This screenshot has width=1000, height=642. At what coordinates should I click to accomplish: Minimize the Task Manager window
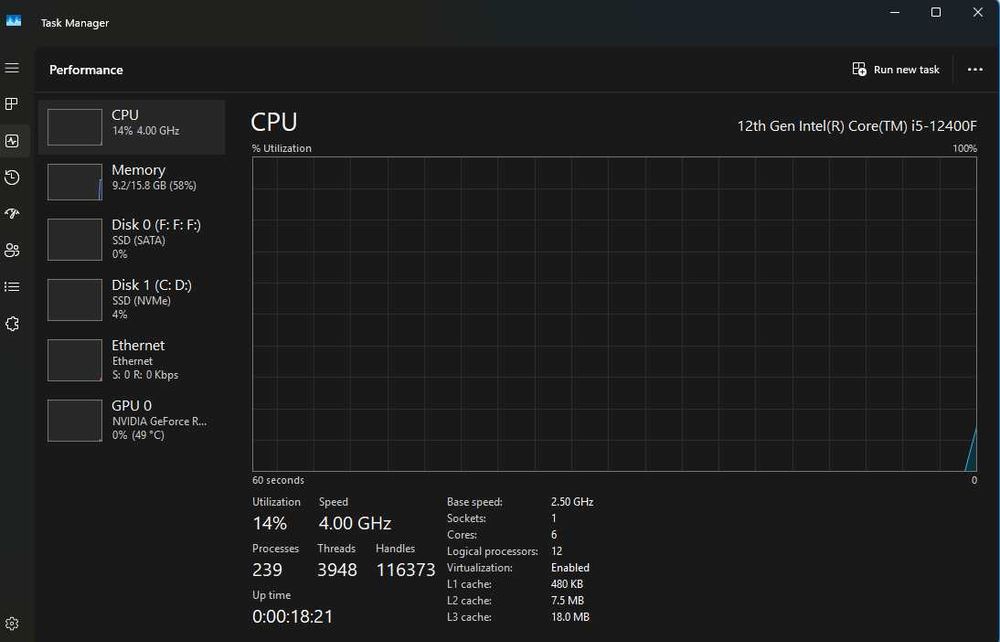[895, 12]
